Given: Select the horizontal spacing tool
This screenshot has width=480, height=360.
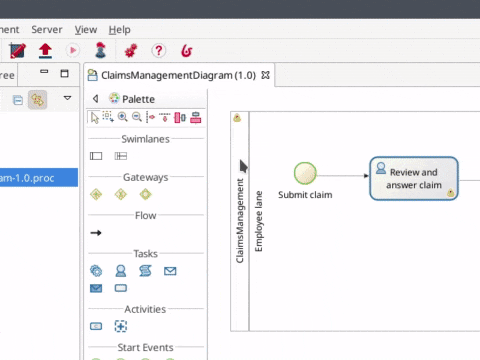Looking at the screenshot, I should pos(151,117).
